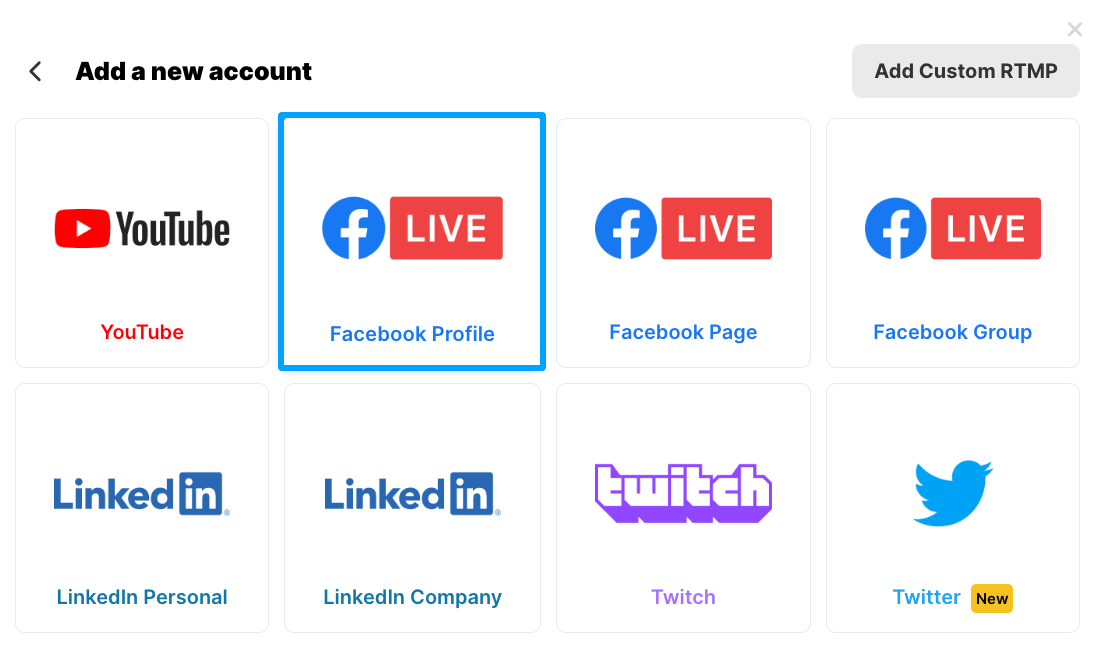Select the highlighted Facebook Profile card

point(411,241)
